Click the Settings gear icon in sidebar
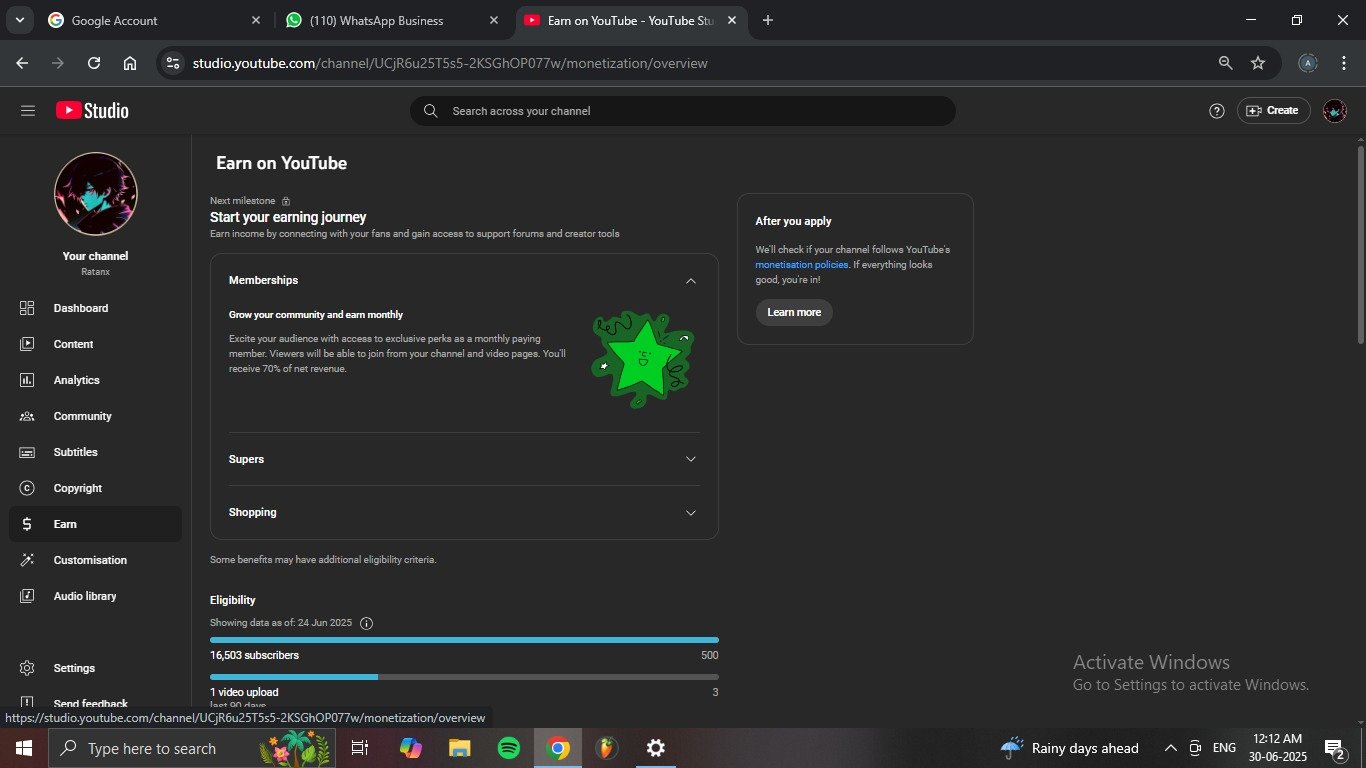The image size is (1366, 768). [27, 668]
